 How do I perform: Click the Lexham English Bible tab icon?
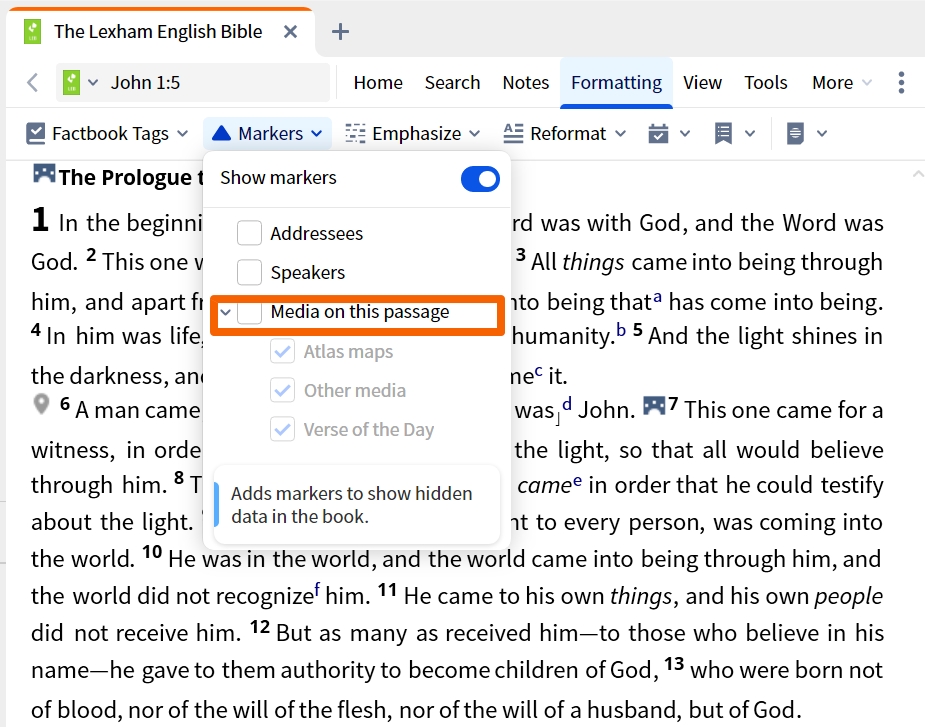click(x=32, y=31)
